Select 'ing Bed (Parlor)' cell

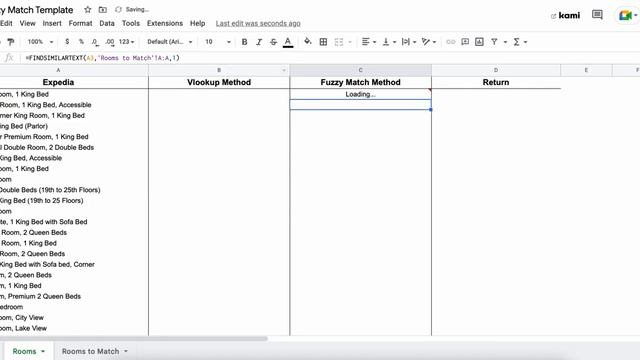click(74, 126)
